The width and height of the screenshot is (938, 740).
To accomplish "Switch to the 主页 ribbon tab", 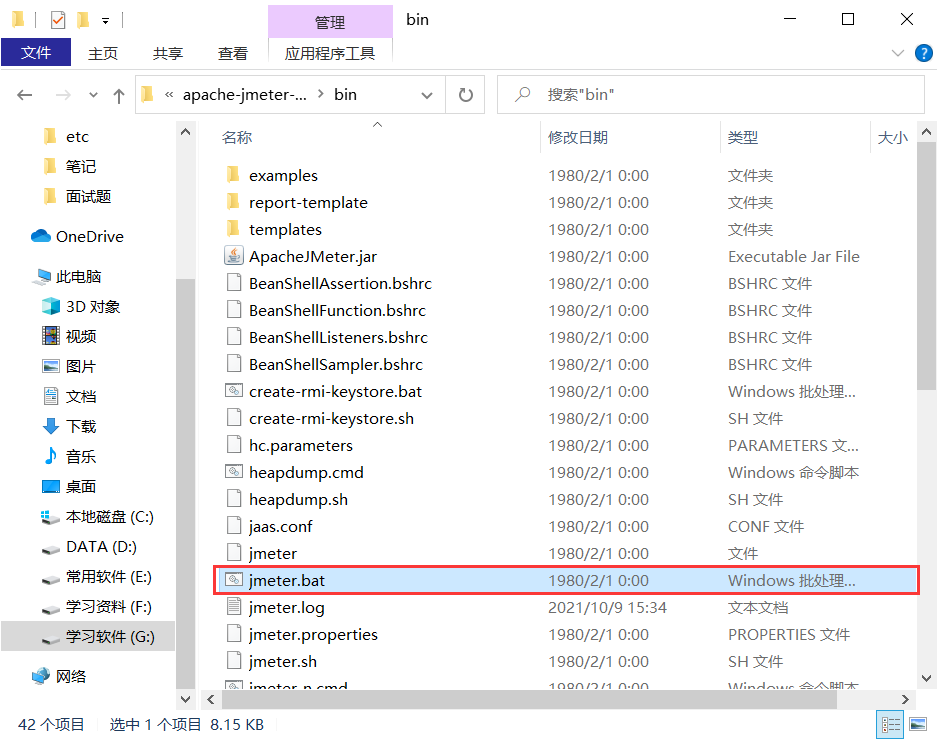I will coord(103,53).
